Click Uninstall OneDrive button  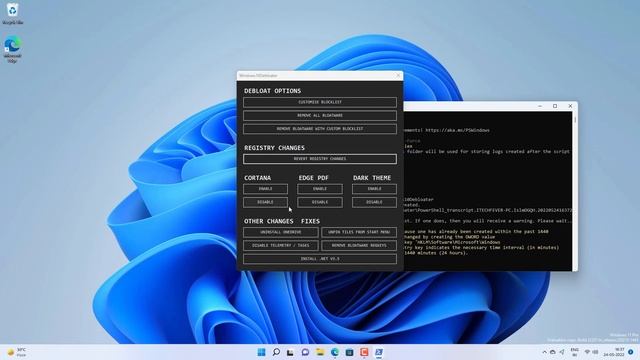coord(281,232)
